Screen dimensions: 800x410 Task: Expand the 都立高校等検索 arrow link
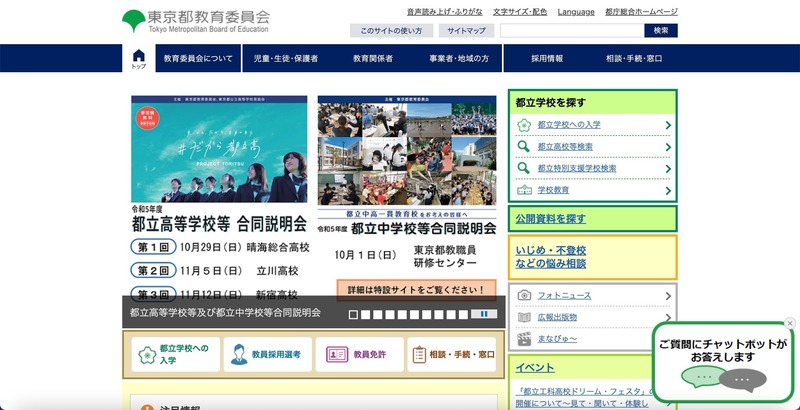(x=667, y=147)
